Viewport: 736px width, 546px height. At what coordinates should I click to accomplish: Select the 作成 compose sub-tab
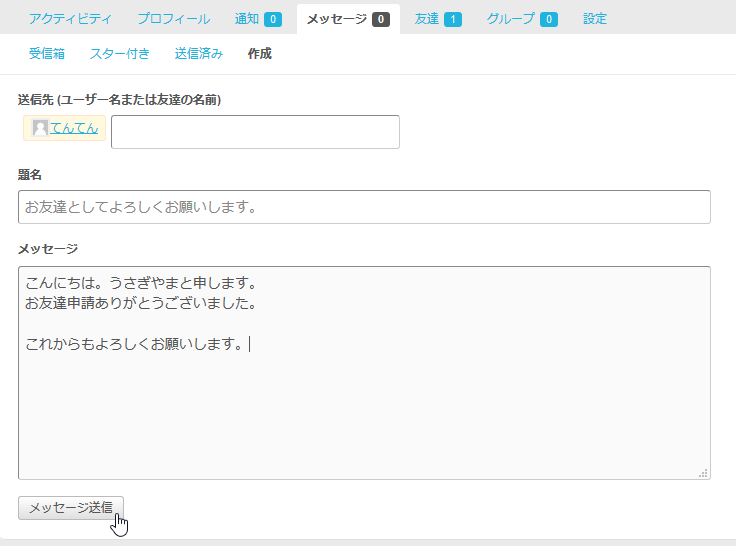tap(259, 54)
